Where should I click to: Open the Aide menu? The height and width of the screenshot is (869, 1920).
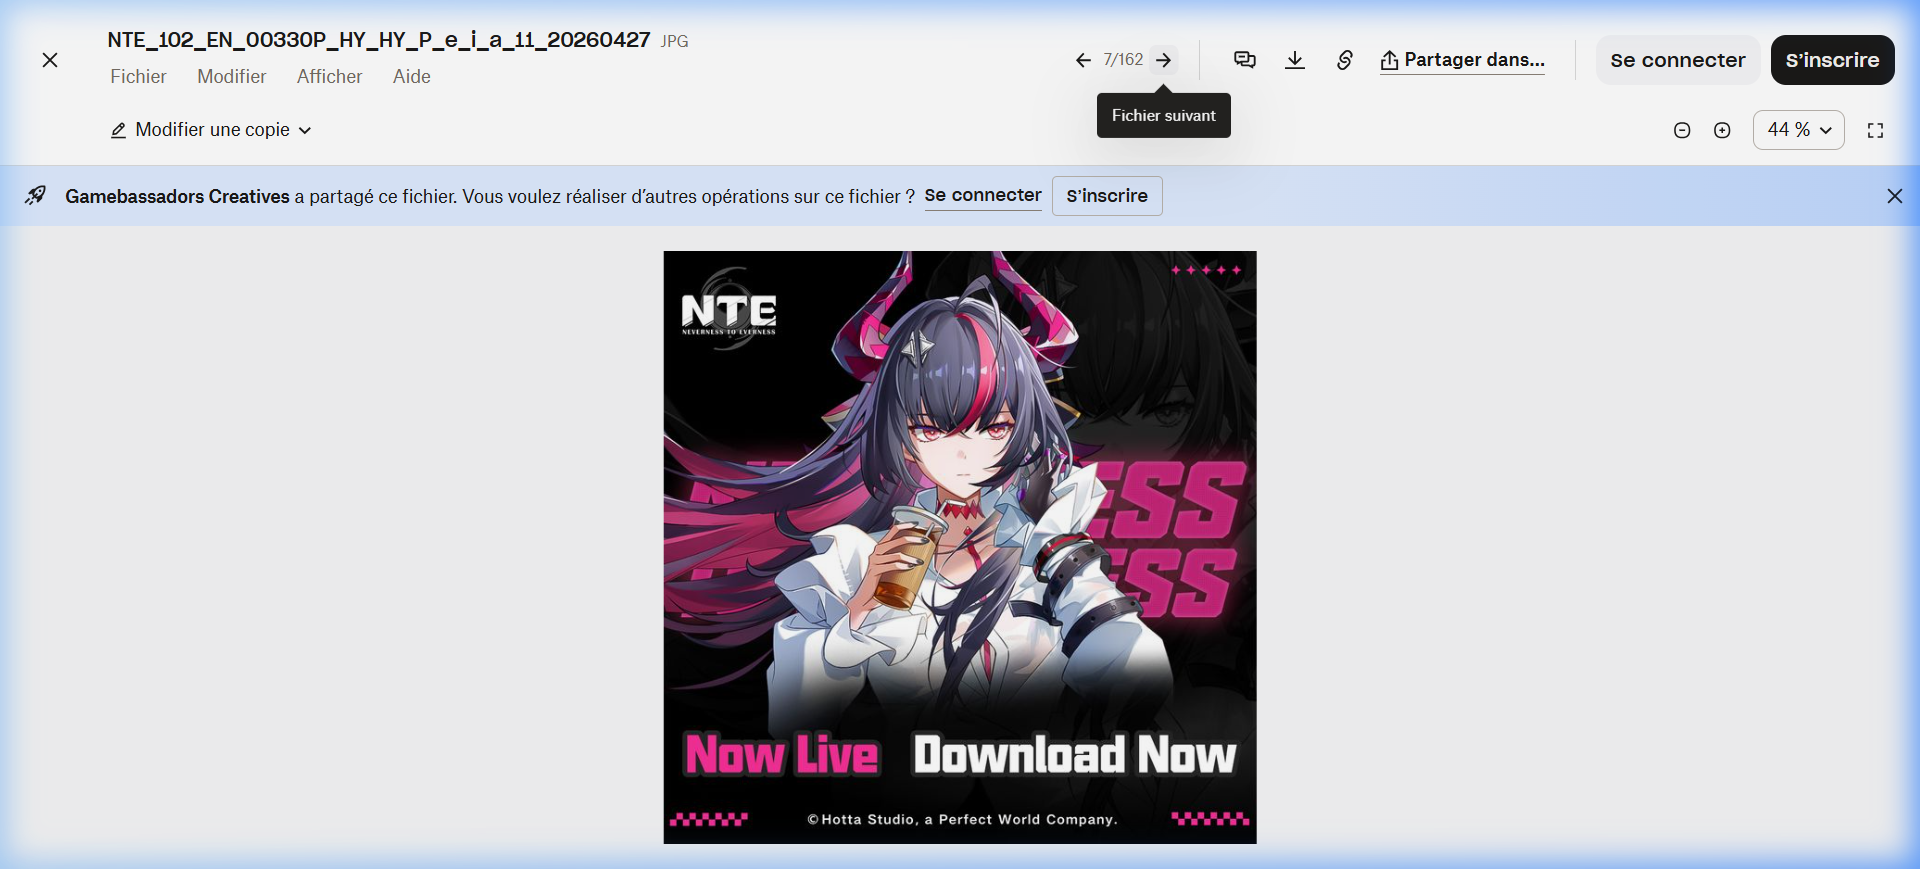[x=411, y=77]
